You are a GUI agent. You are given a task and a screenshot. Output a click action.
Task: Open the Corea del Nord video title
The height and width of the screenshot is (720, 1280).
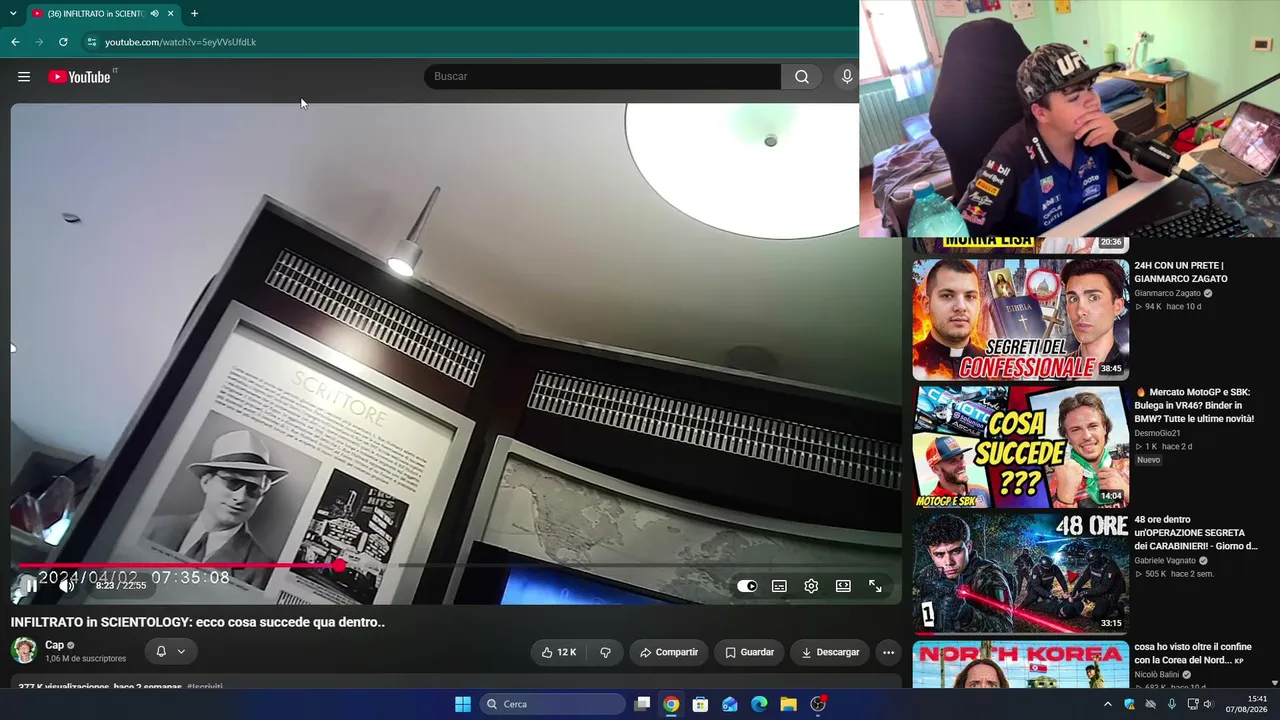[1193, 654]
